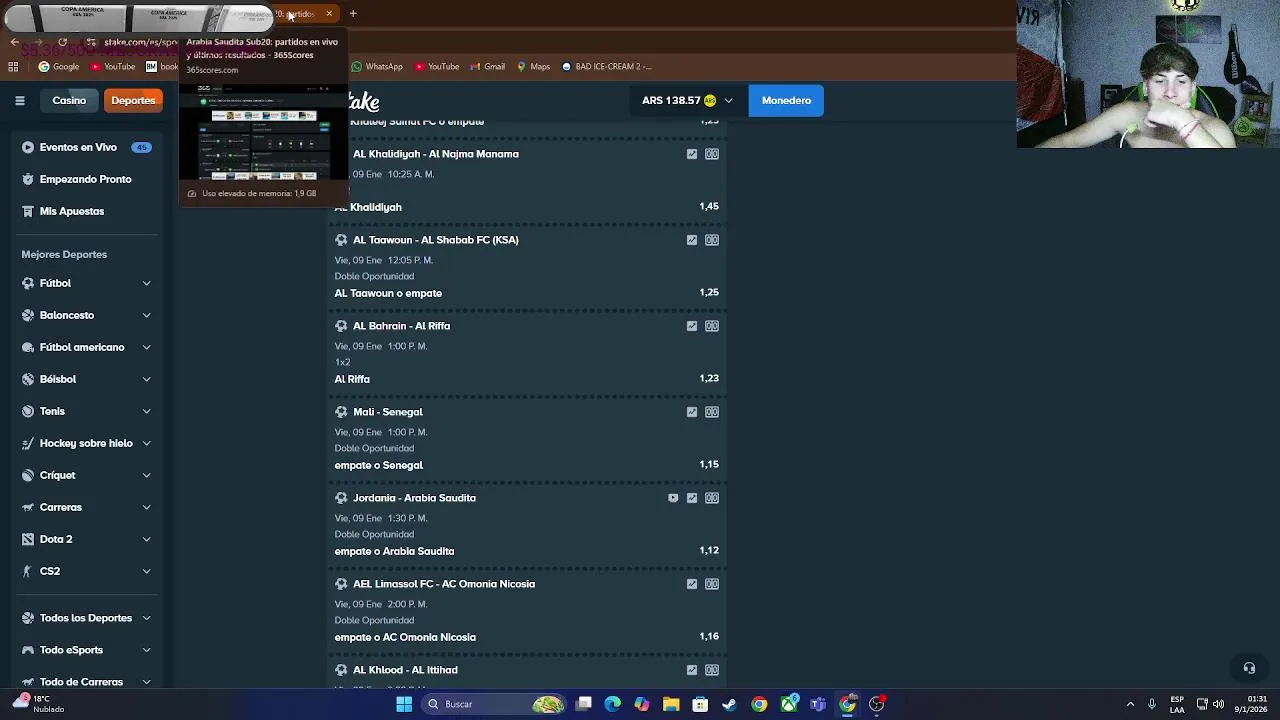The height and width of the screenshot is (720, 1280).
Task: Open stats grid icon for AL Bahrain - Al Riffa
Action: 712,326
